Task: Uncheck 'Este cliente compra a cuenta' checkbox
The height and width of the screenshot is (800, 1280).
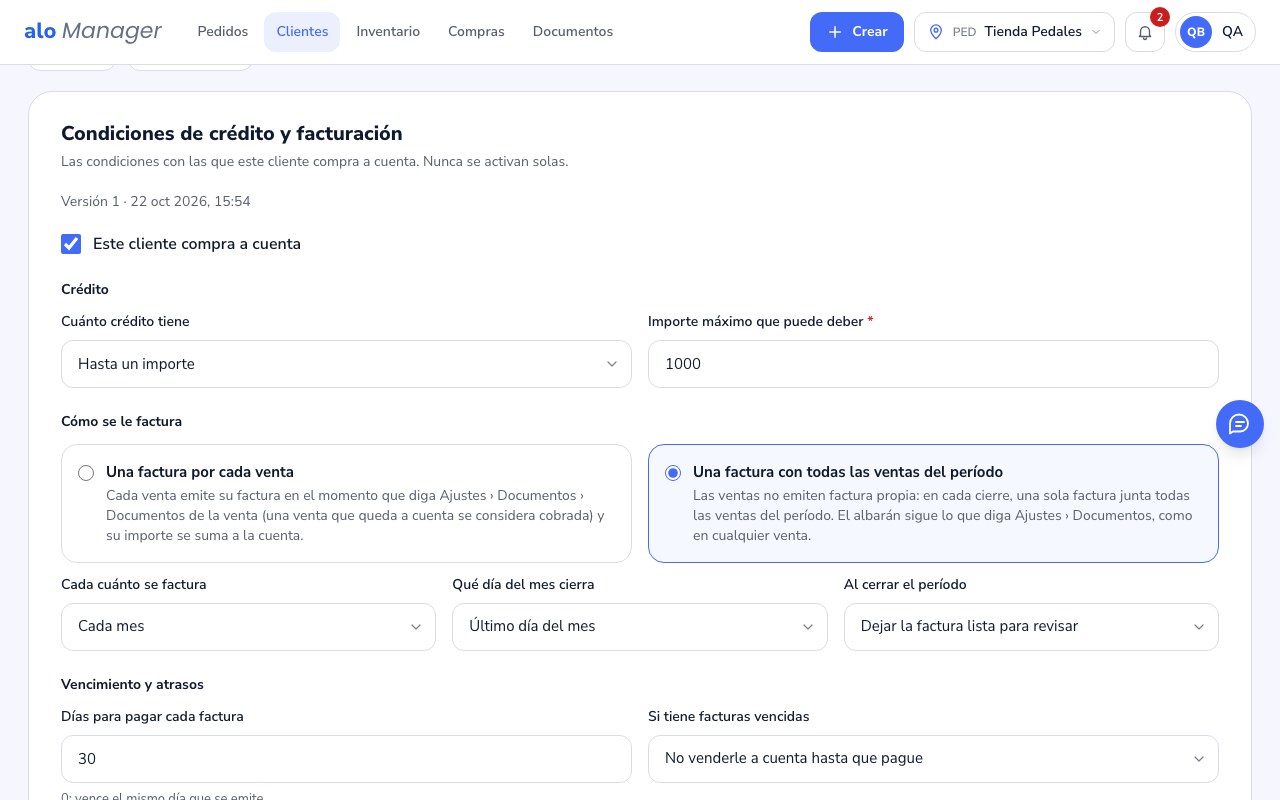Action: [71, 244]
